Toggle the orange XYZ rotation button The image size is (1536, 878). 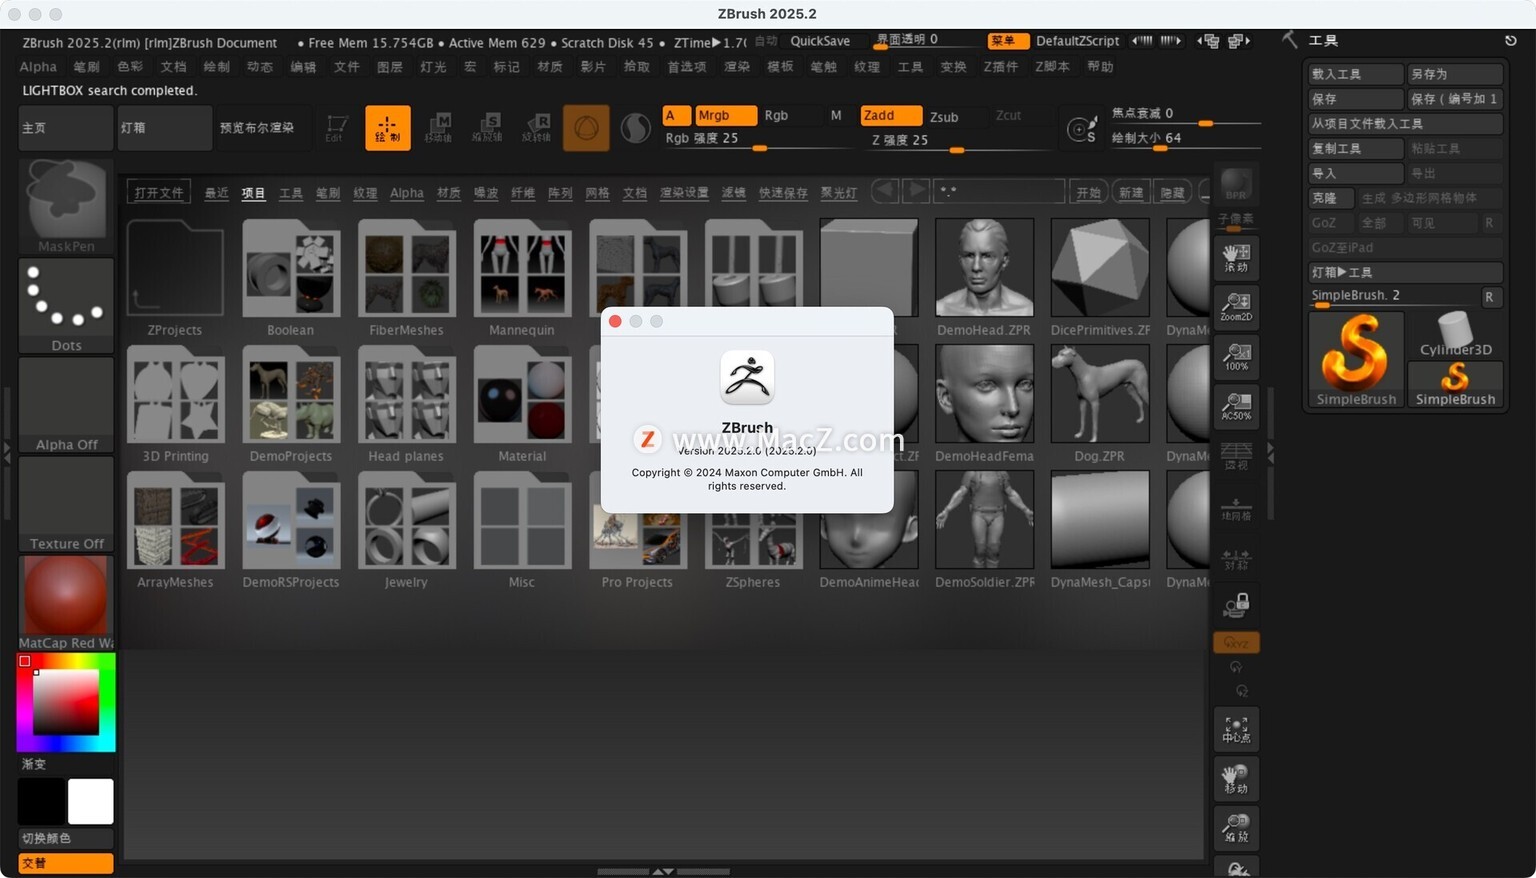pyautogui.click(x=1236, y=642)
